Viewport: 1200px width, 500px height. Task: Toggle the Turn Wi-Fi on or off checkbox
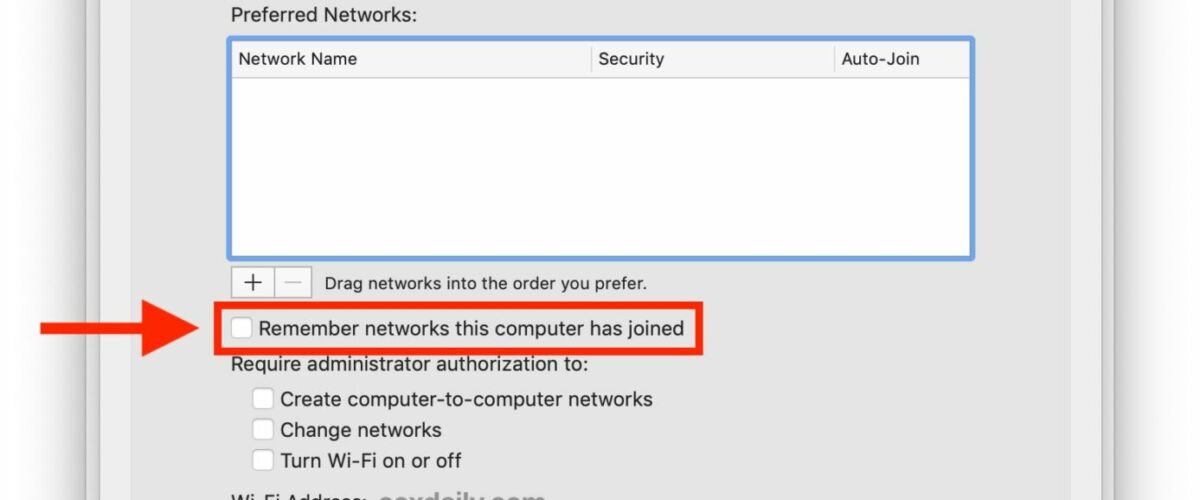262,460
